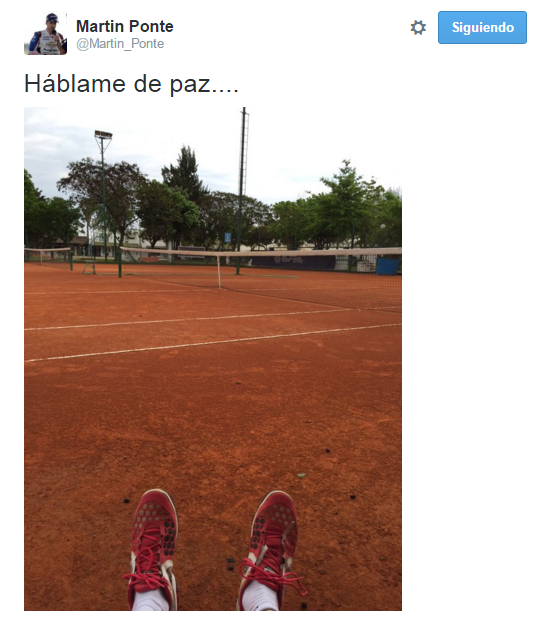Image resolution: width=555 pixels, height=619 pixels.
Task: Click the floodlight pole in the photo
Action: point(103,195)
